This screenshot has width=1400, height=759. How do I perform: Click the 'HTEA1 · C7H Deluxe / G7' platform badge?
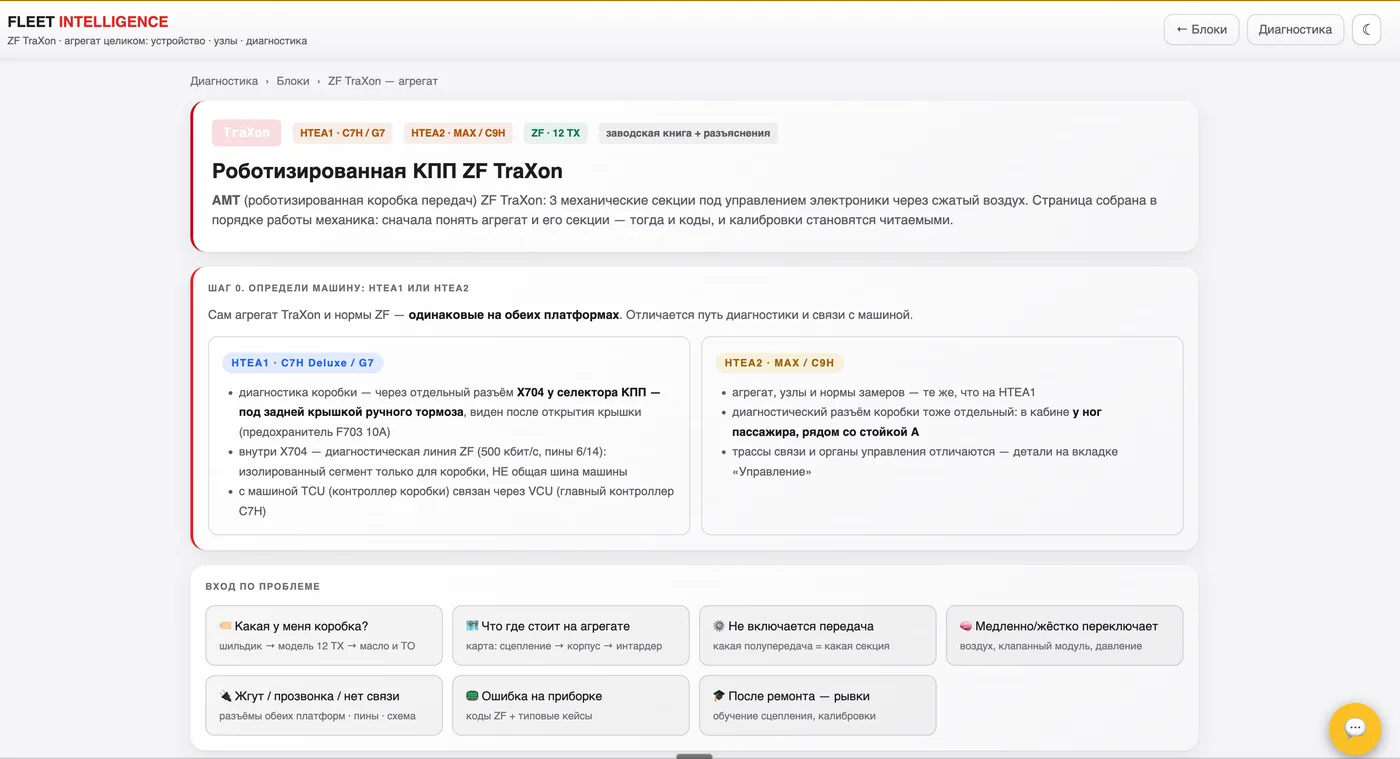tap(303, 363)
